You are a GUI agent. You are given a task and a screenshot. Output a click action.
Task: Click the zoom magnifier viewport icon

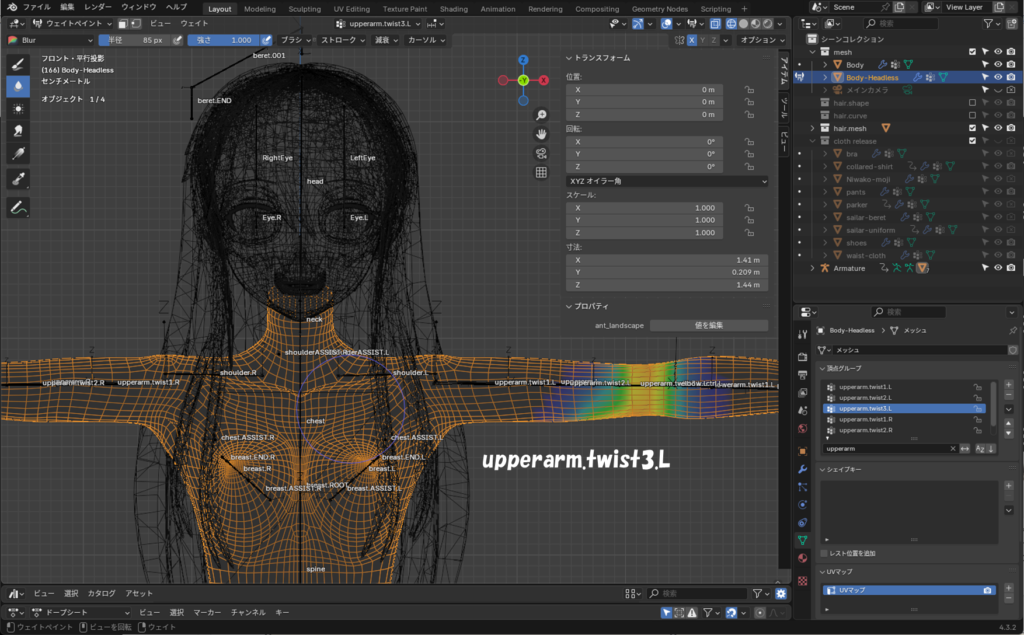pos(541,115)
